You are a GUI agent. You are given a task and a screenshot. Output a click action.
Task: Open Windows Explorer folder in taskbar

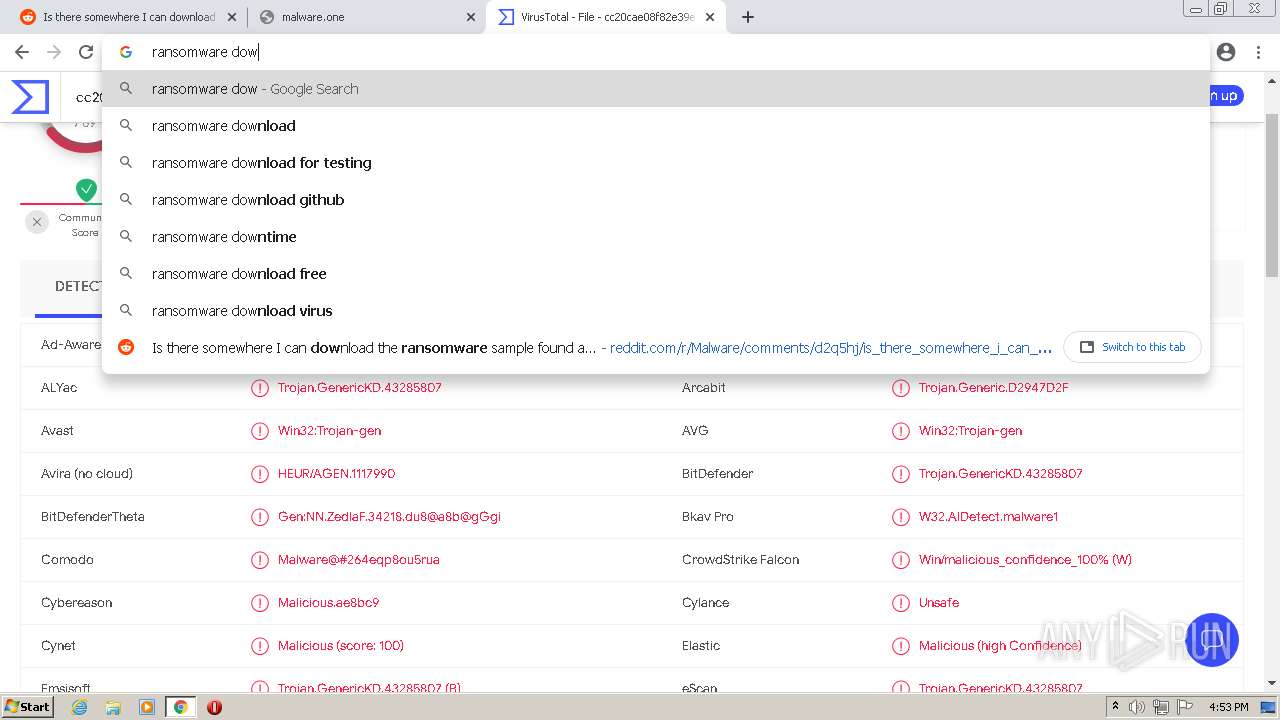[113, 707]
